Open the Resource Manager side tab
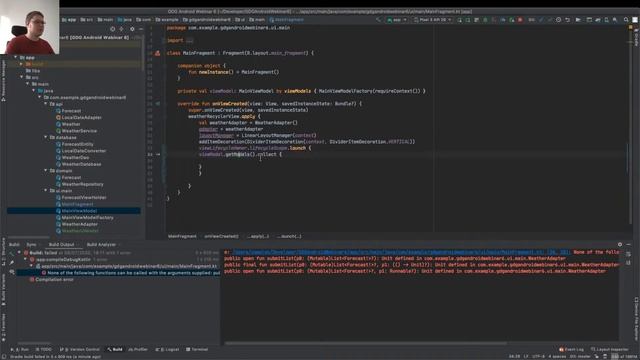Image resolution: width=640 pixels, height=360 pixels. [3, 81]
